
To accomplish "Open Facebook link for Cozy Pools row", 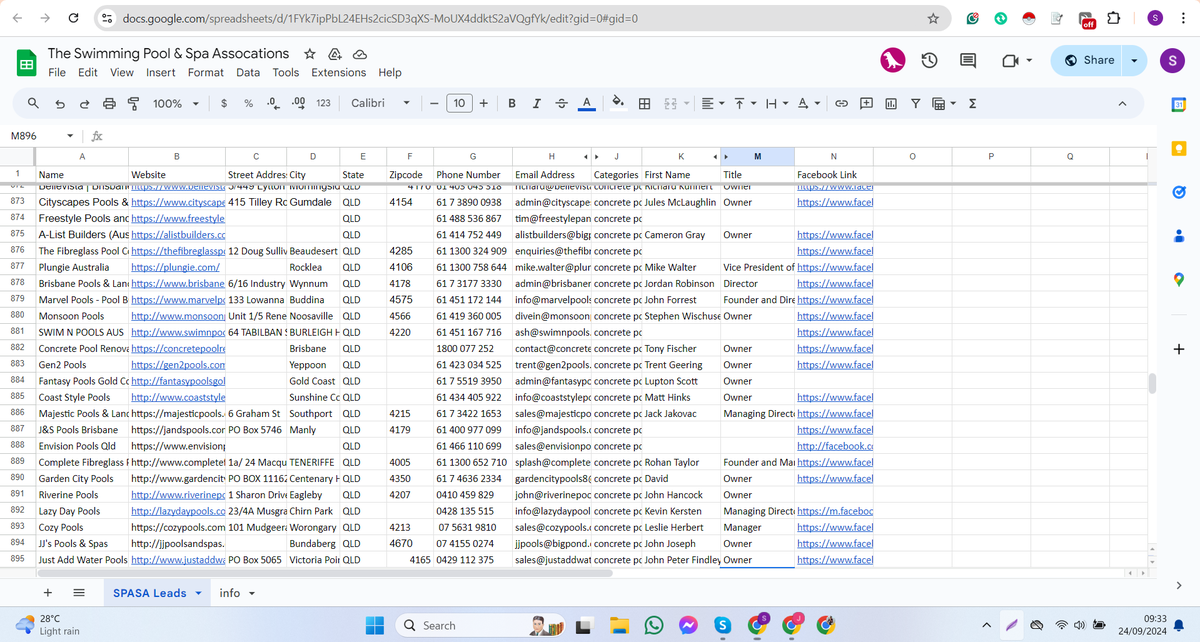I will [x=835, y=527].
